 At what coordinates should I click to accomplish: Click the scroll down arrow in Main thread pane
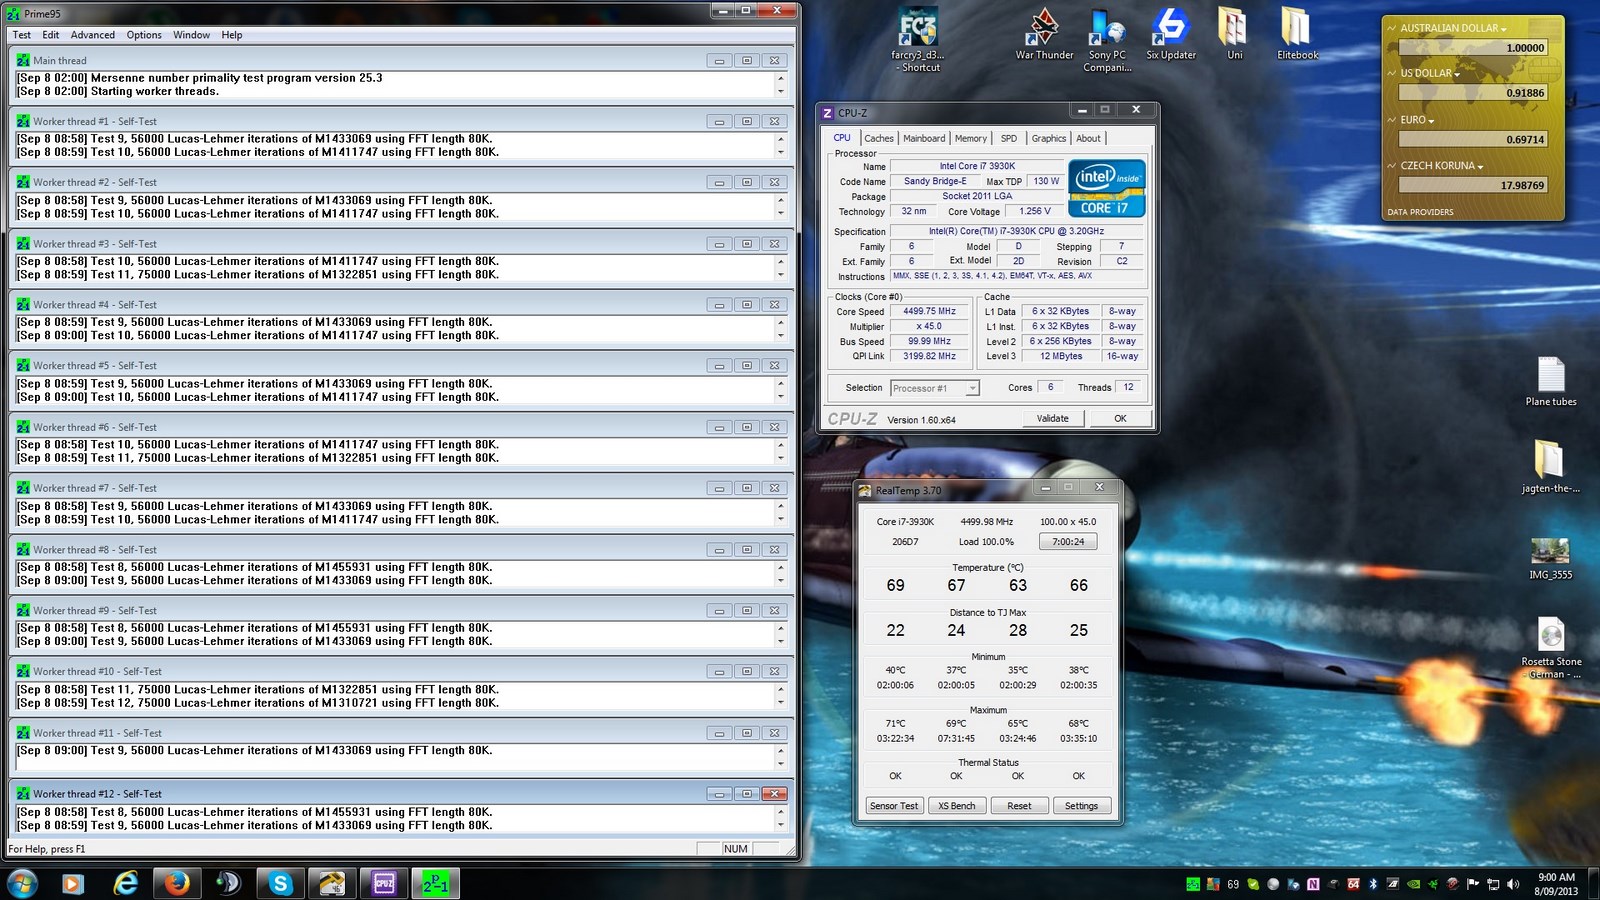pos(781,92)
